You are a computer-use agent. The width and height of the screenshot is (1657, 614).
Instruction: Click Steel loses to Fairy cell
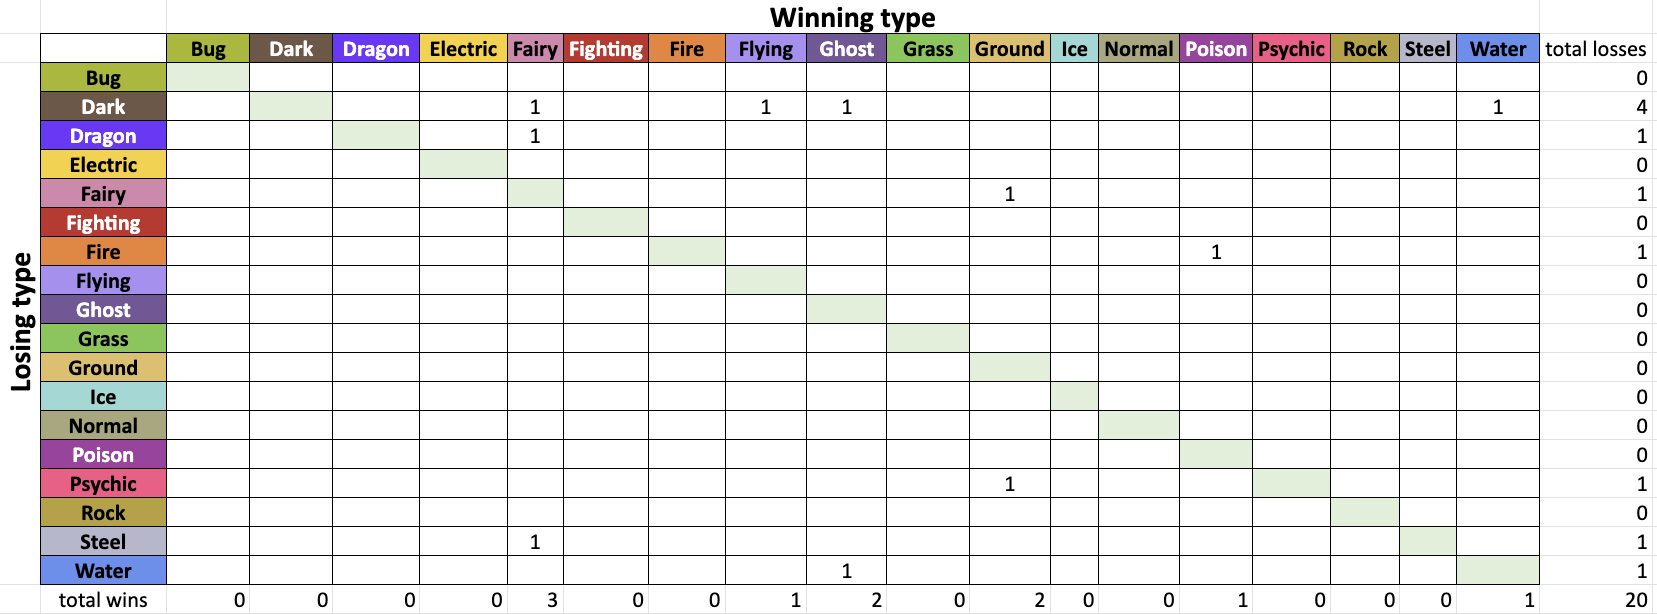coord(535,542)
